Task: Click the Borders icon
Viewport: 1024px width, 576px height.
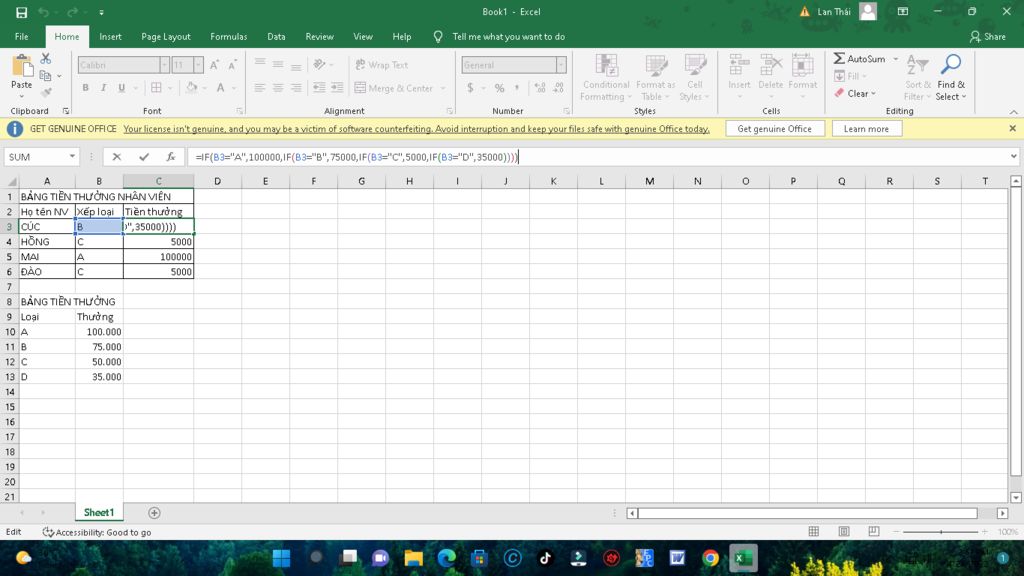Action: point(156,88)
